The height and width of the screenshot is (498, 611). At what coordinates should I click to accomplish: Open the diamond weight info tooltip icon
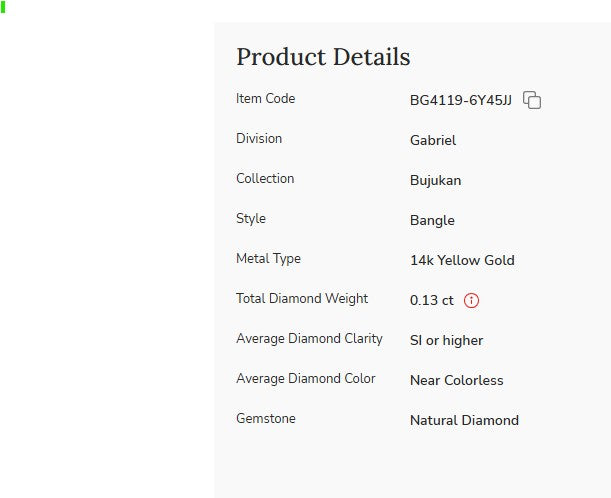pyautogui.click(x=472, y=300)
